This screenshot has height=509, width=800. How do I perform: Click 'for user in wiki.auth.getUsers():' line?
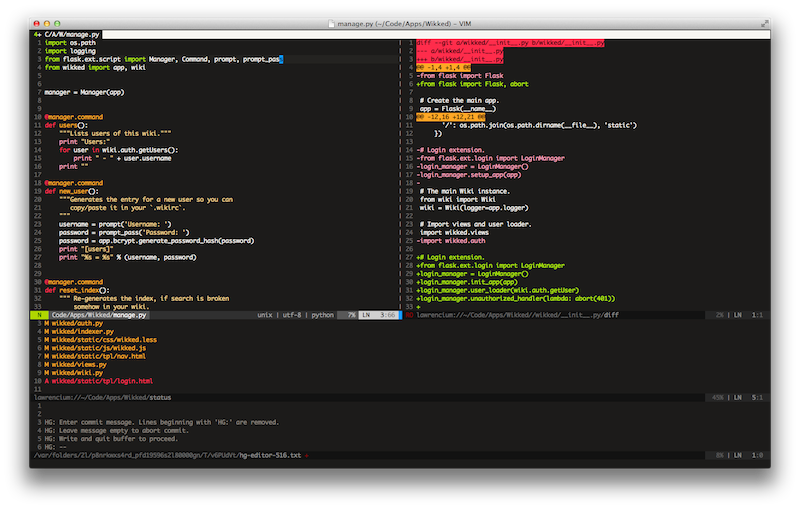(x=119, y=150)
